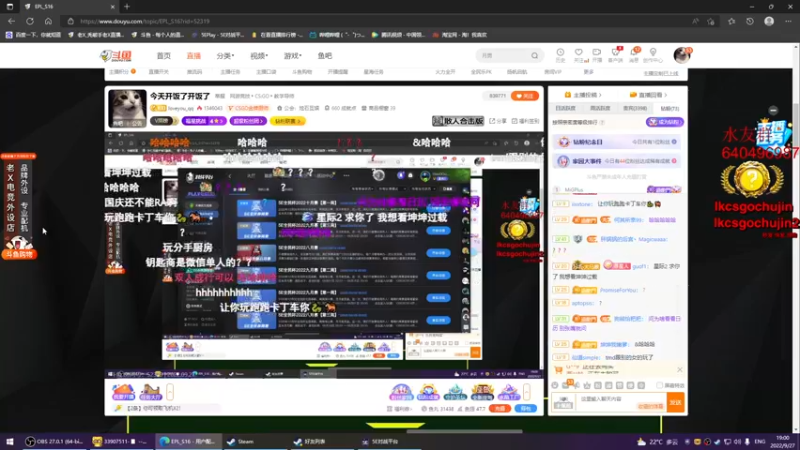The height and width of the screenshot is (450, 800).
Task: Toggle the 屏蔽特效 checkbox
Action: (x=660, y=385)
